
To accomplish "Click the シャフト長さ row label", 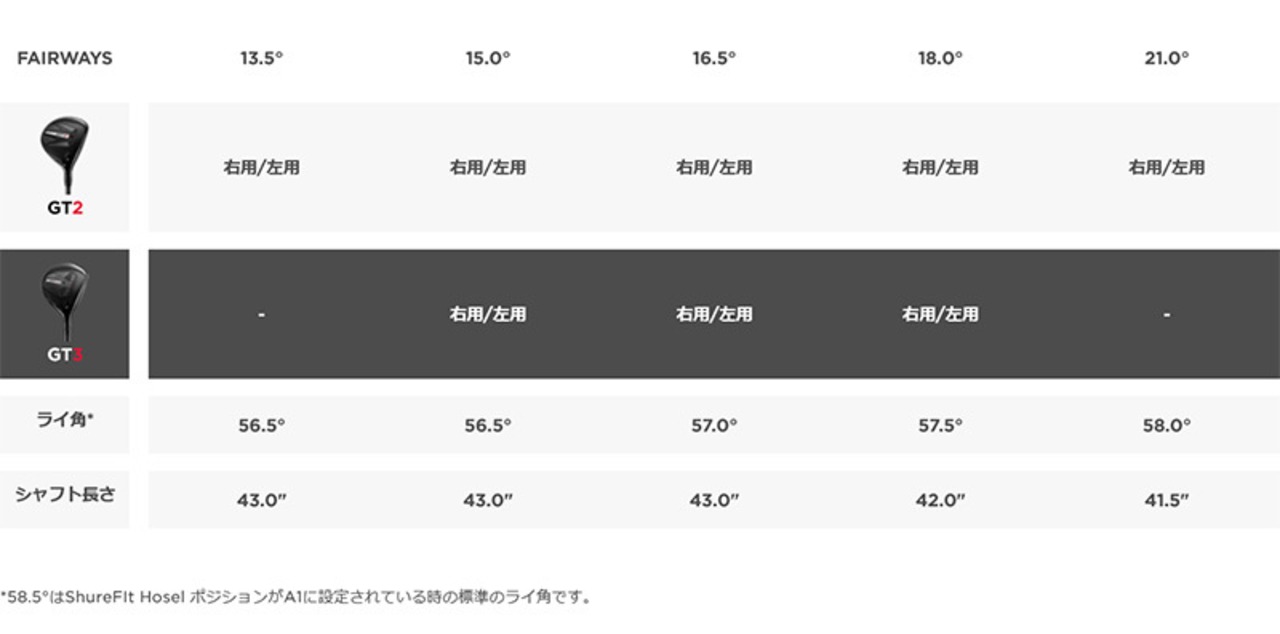I will click(64, 494).
